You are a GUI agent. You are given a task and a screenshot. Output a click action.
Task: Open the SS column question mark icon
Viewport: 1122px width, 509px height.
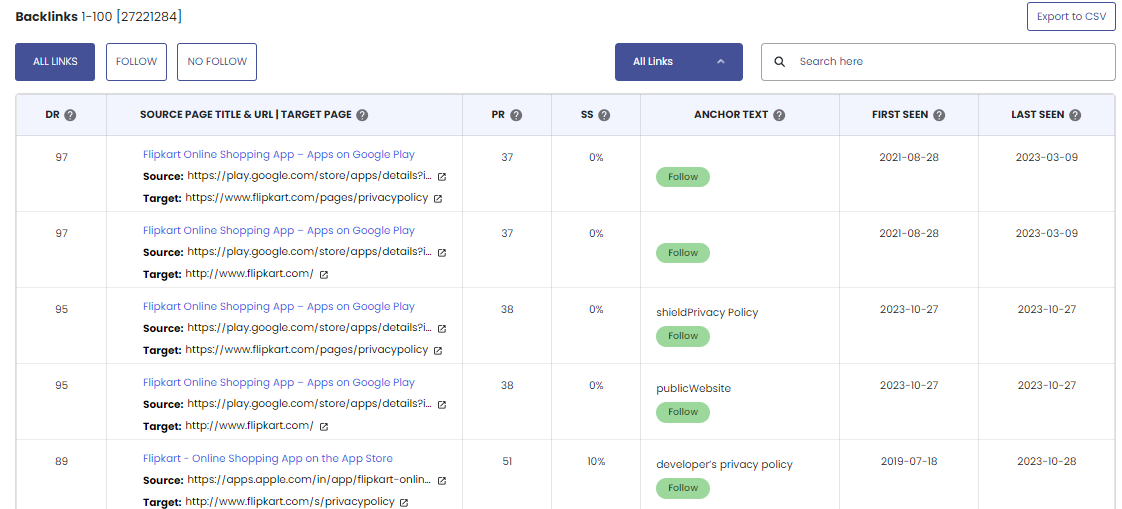click(604, 115)
